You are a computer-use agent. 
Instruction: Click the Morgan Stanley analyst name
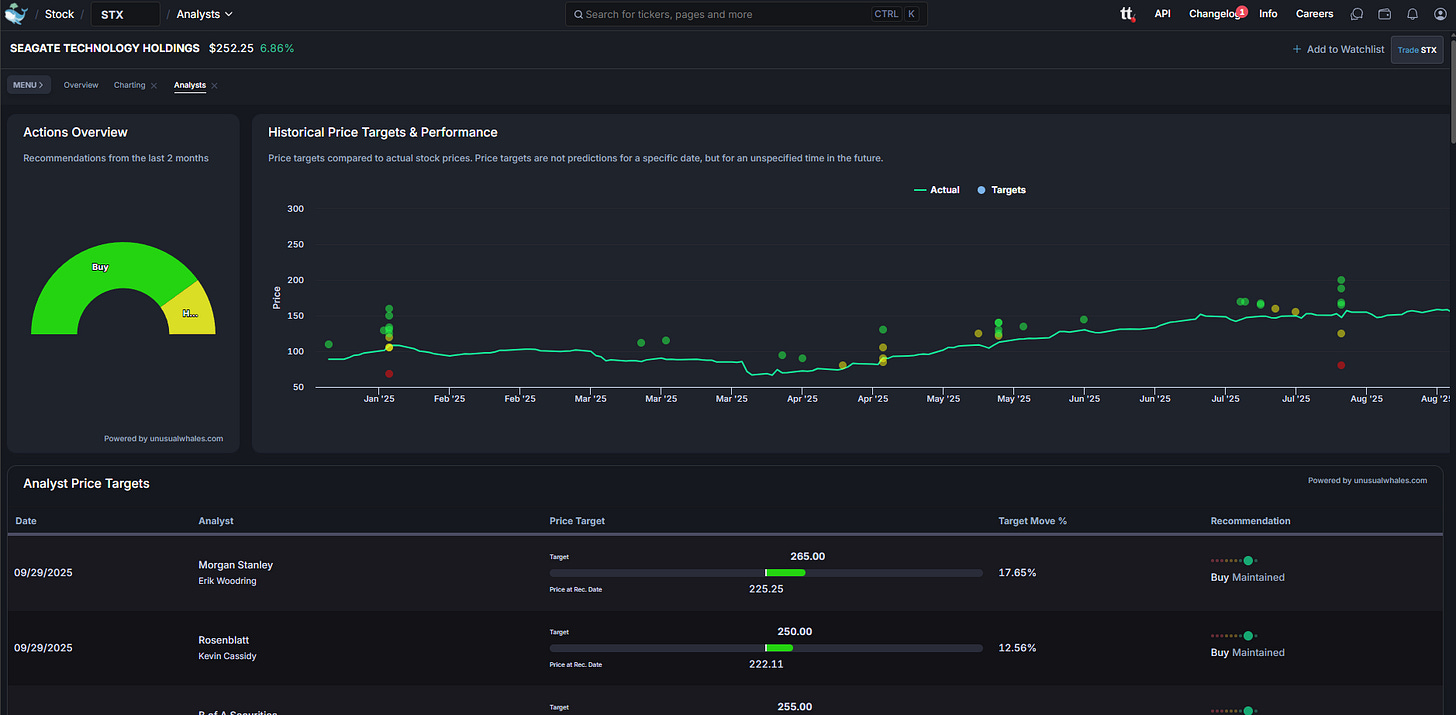pyautogui.click(x=235, y=565)
